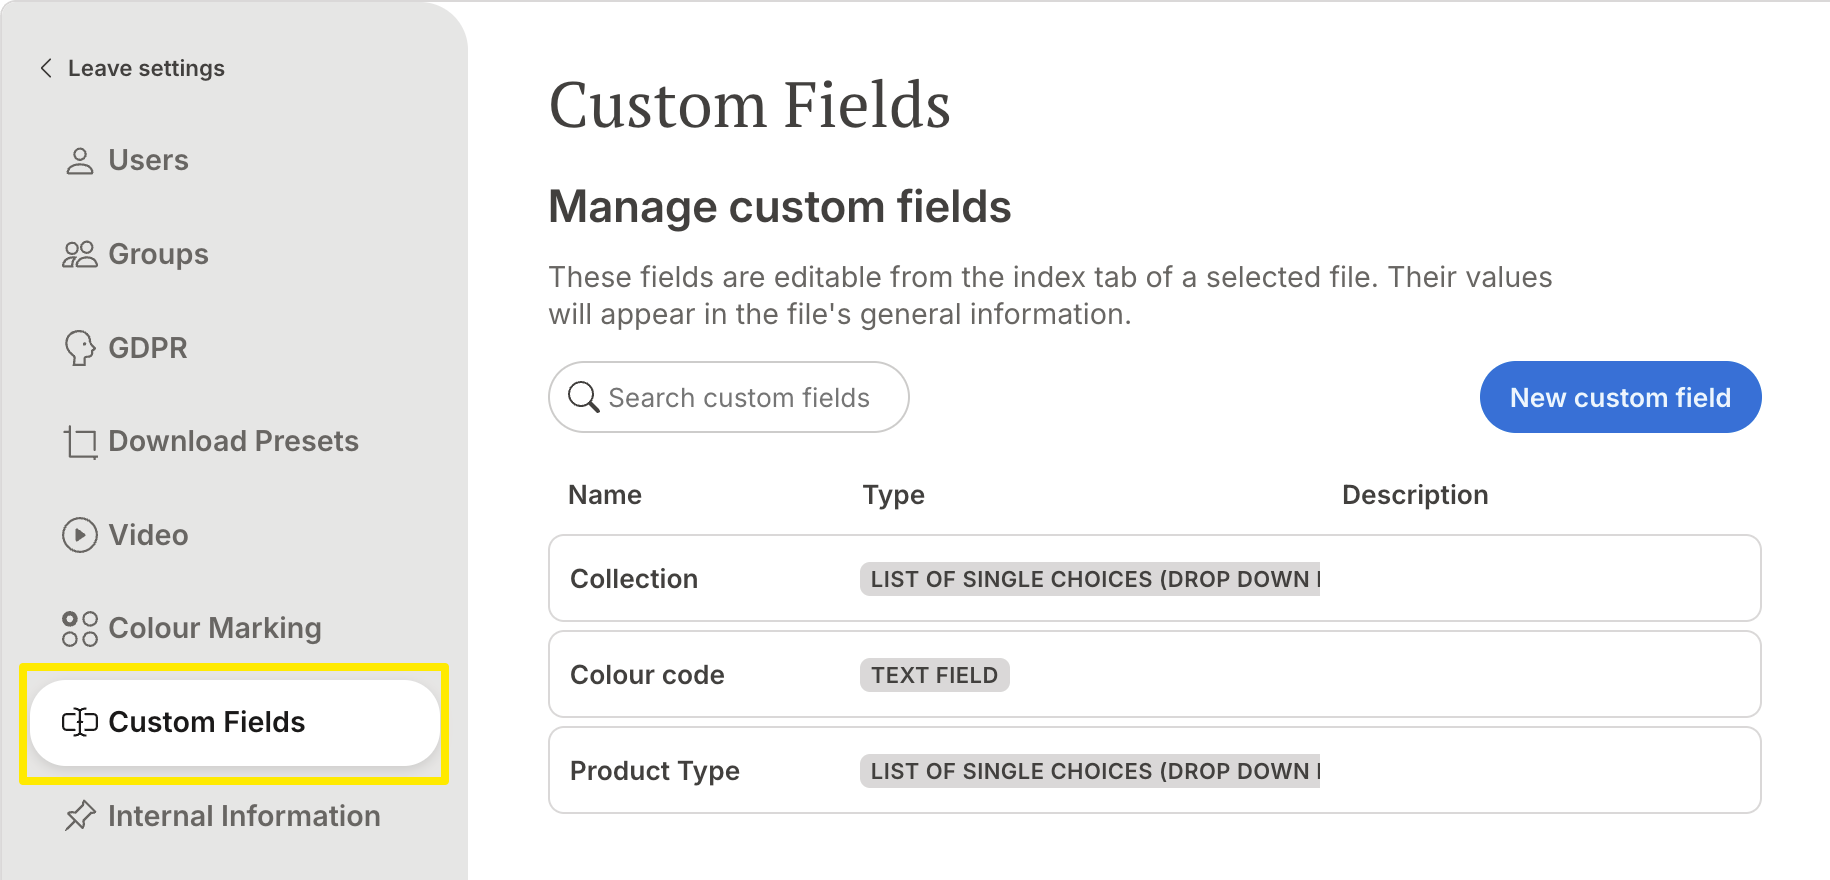The height and width of the screenshot is (880, 1830).
Task: Focus the Search custom fields input
Action: point(728,397)
